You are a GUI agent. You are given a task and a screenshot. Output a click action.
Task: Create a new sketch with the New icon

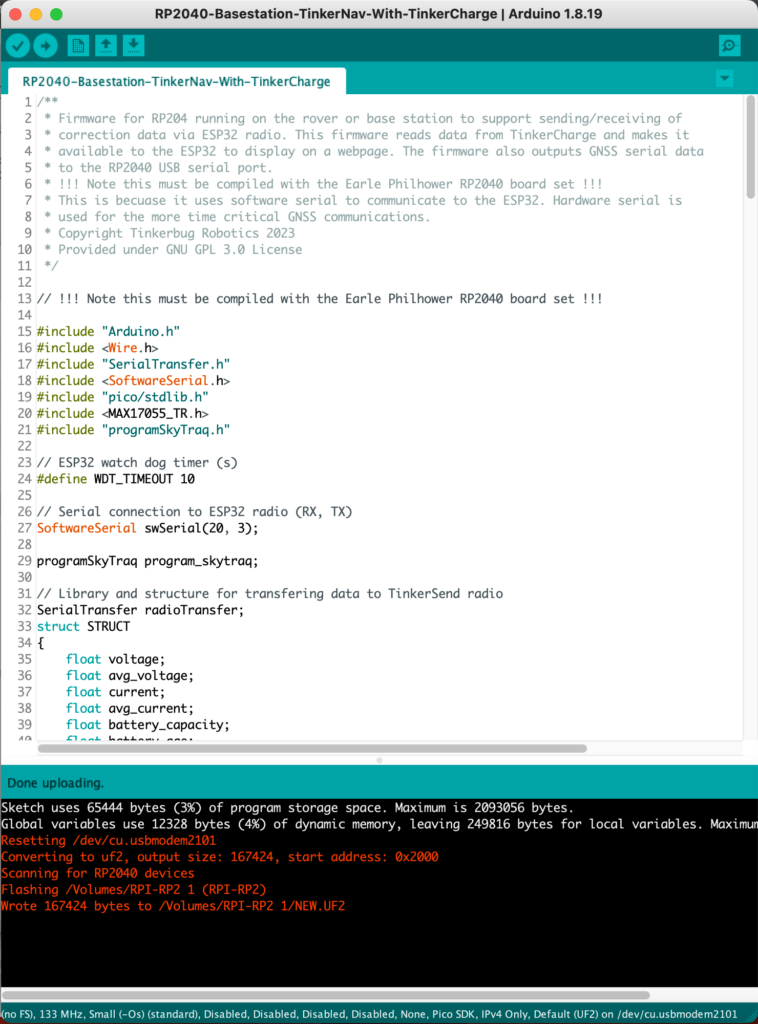coord(78,46)
